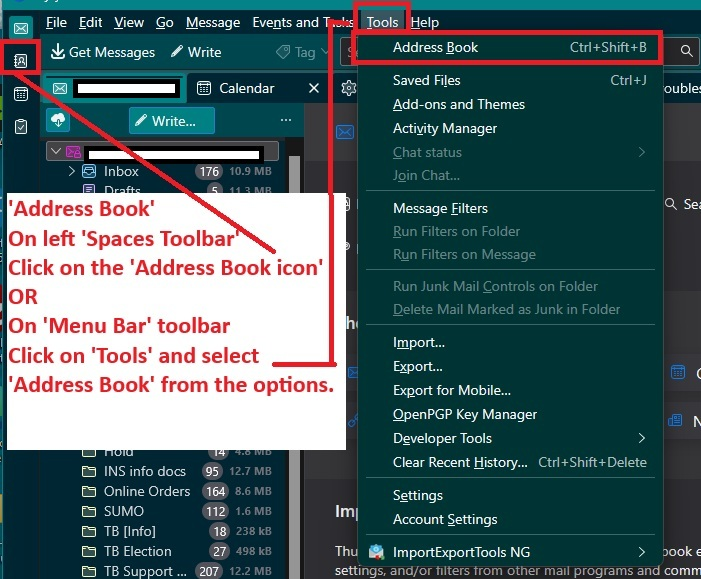Image resolution: width=701 pixels, height=579 pixels.
Task: Click the Write... button in folder pane
Action: tap(172, 121)
